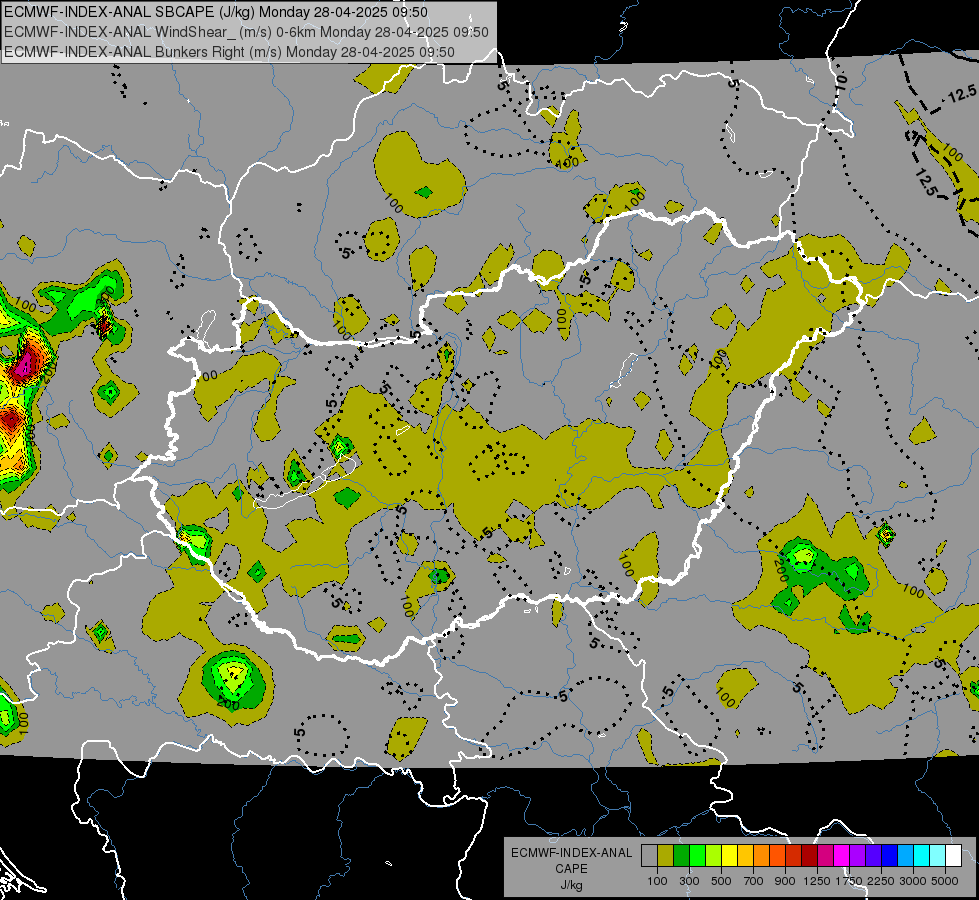The image size is (979, 900).
Task: Click the 1250 legend value
Action: point(817,881)
